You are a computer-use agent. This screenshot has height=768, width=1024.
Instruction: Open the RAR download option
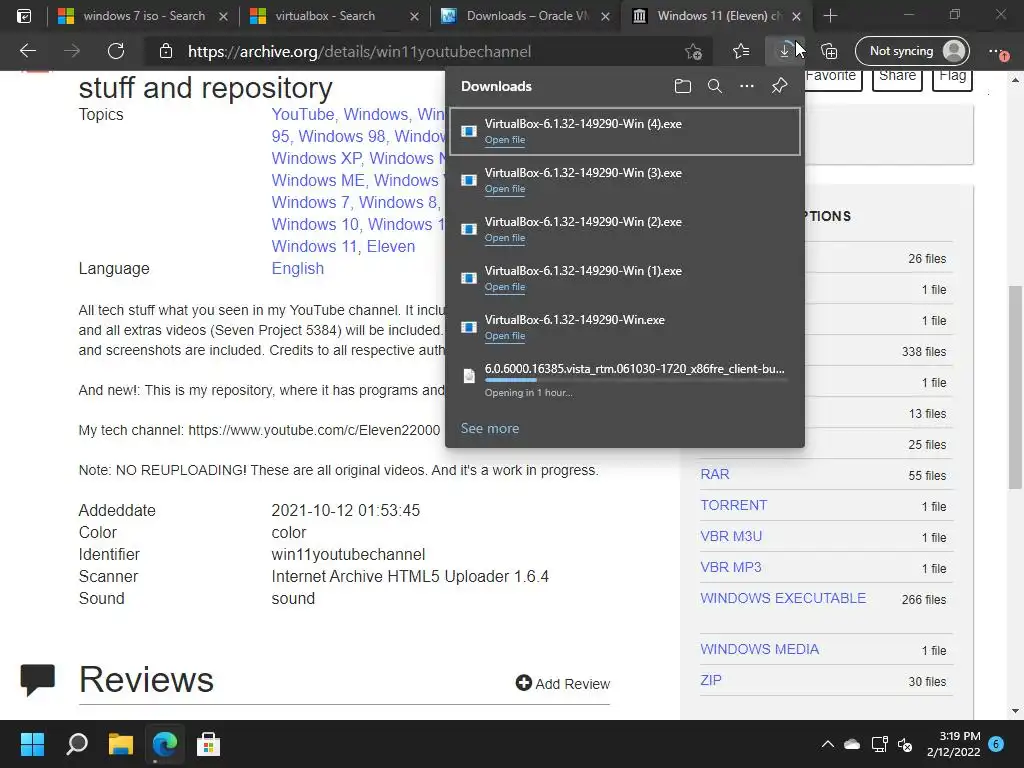coord(714,474)
